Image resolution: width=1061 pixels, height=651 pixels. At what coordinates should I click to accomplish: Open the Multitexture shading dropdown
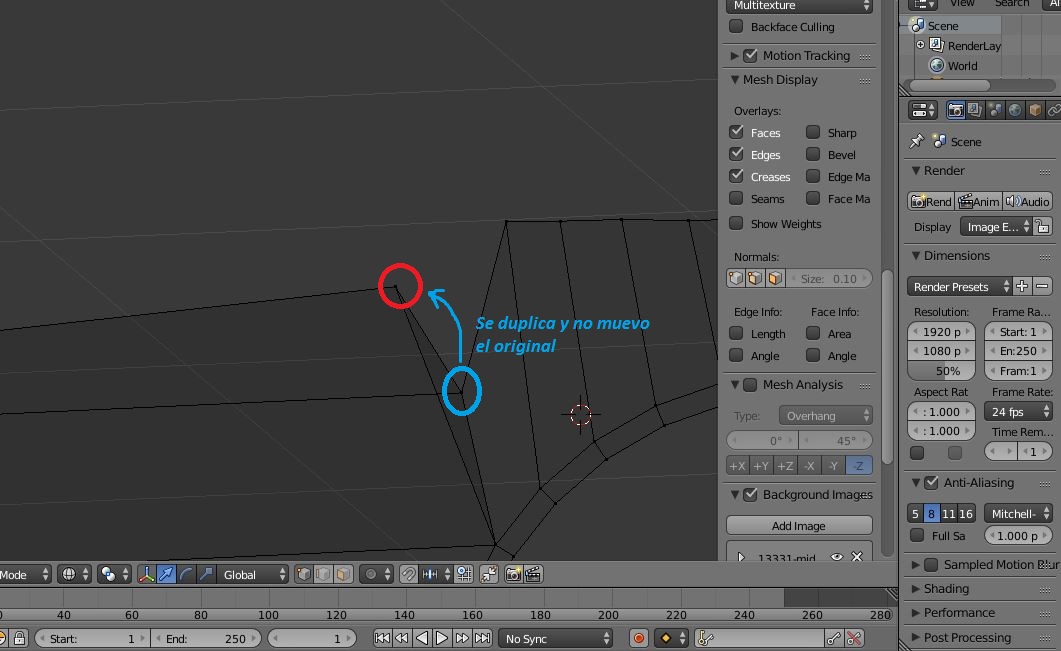[x=799, y=6]
